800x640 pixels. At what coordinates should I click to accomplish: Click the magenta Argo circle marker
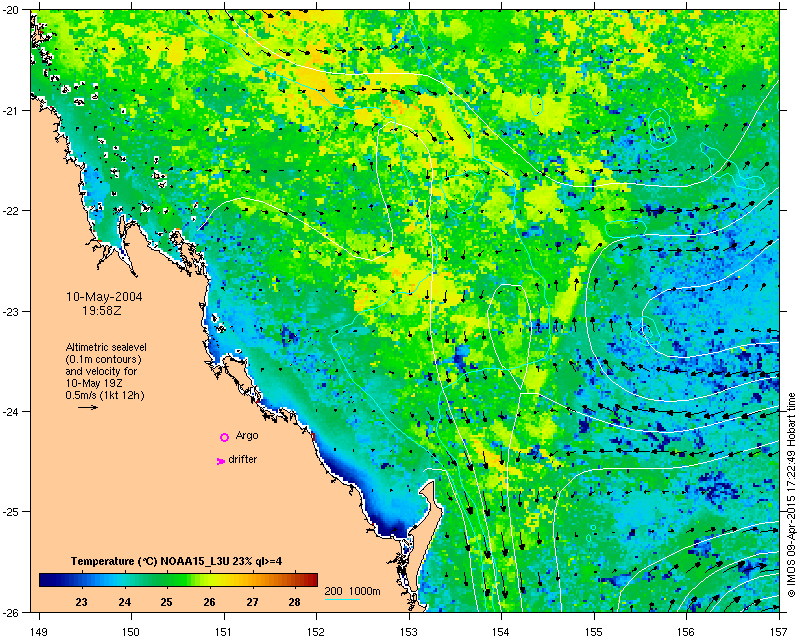[224, 437]
